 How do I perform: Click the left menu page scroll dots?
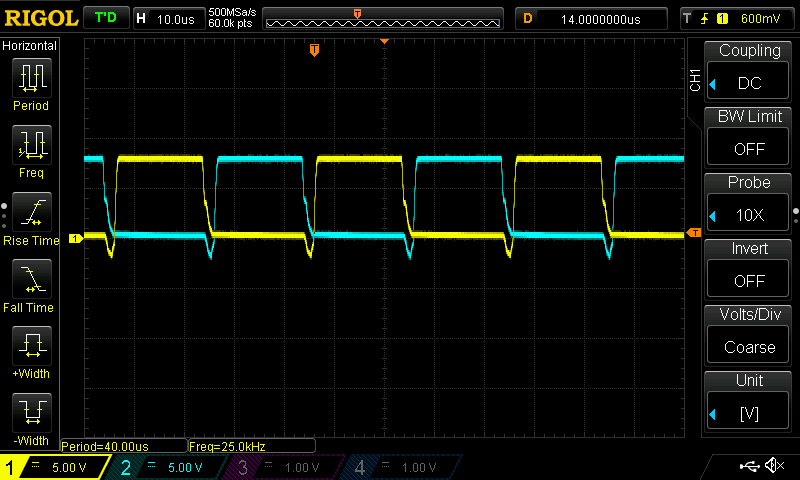[x=4, y=216]
